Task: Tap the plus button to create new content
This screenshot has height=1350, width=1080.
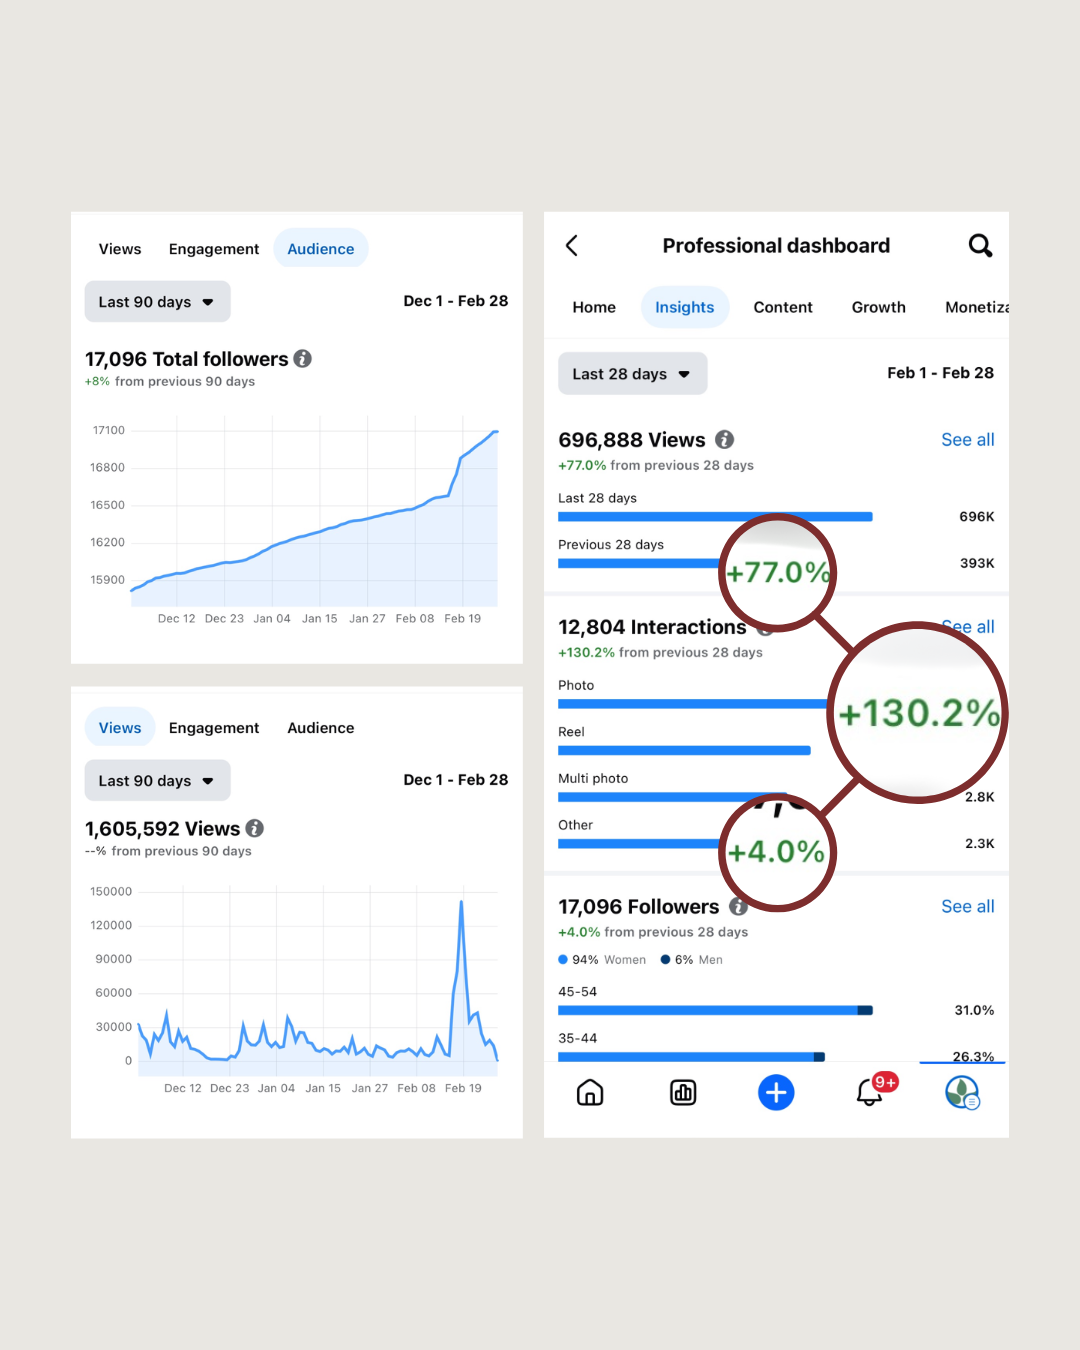Action: coord(776,1093)
